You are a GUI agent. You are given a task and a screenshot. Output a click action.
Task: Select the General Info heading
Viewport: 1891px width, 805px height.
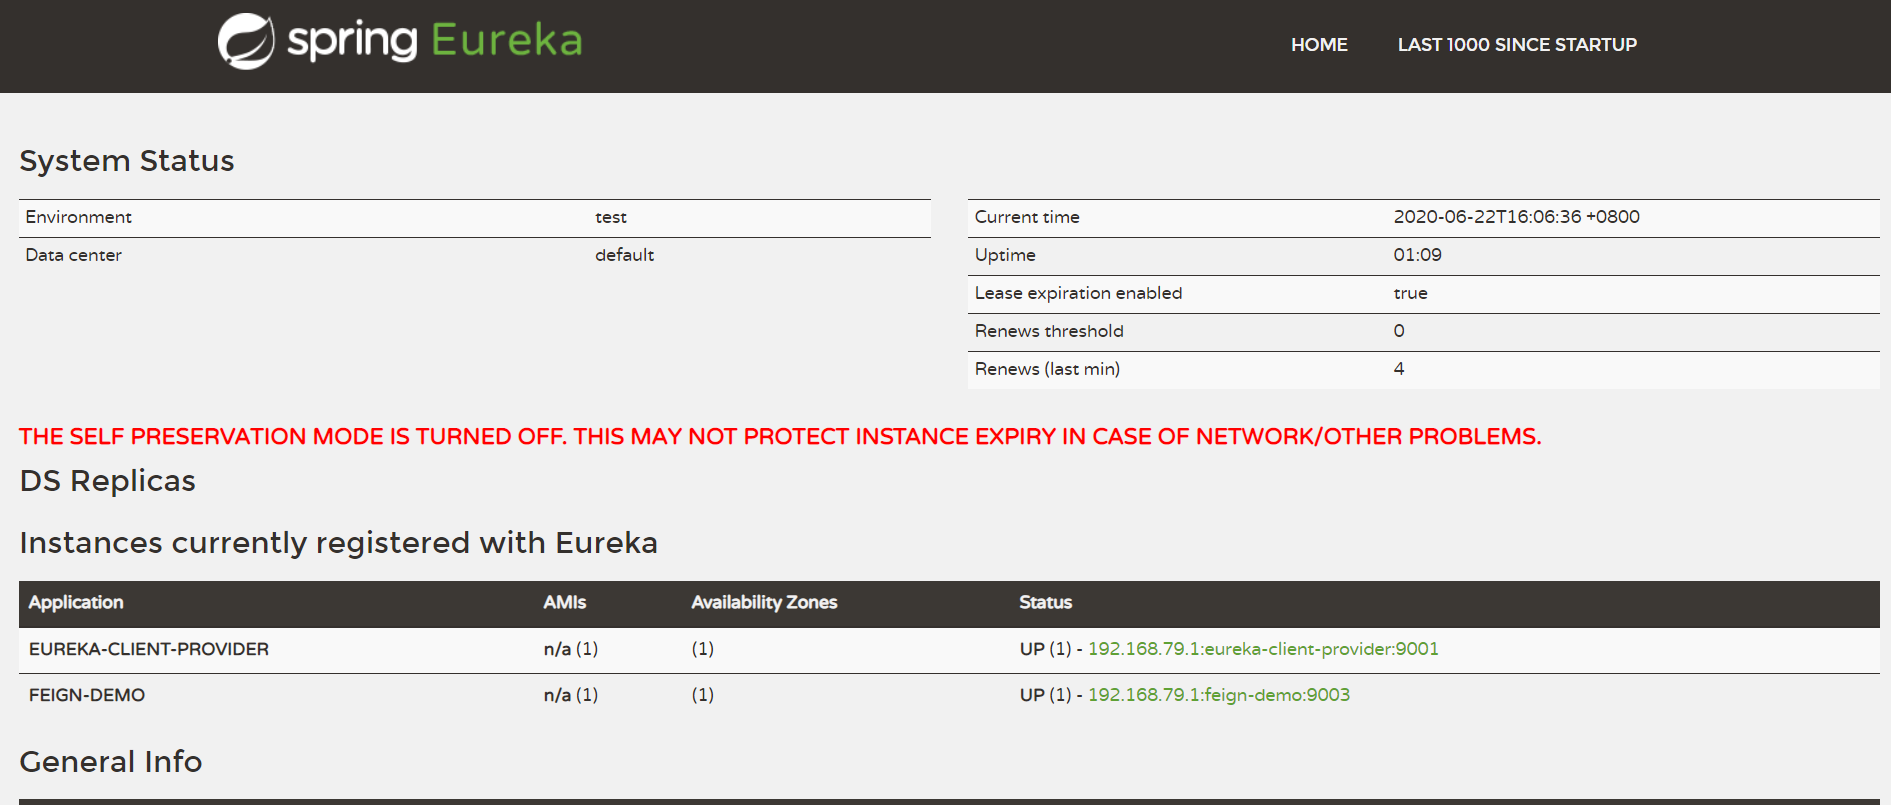tap(111, 762)
